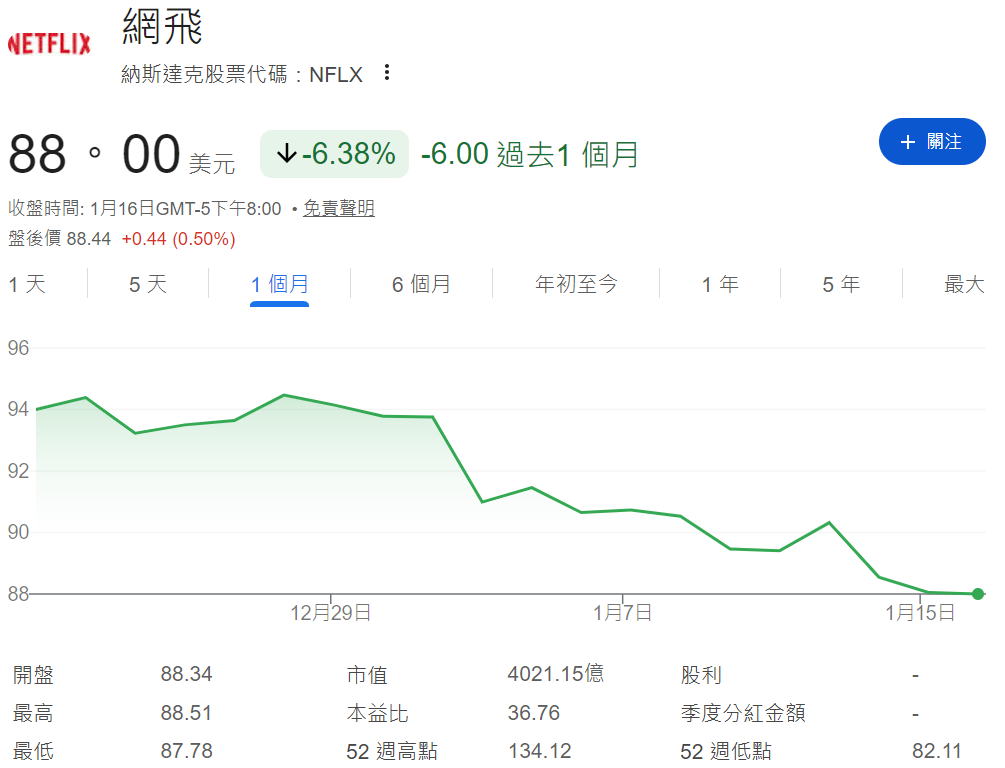Open the three-dot options menu beside NFLX

[x=388, y=72]
